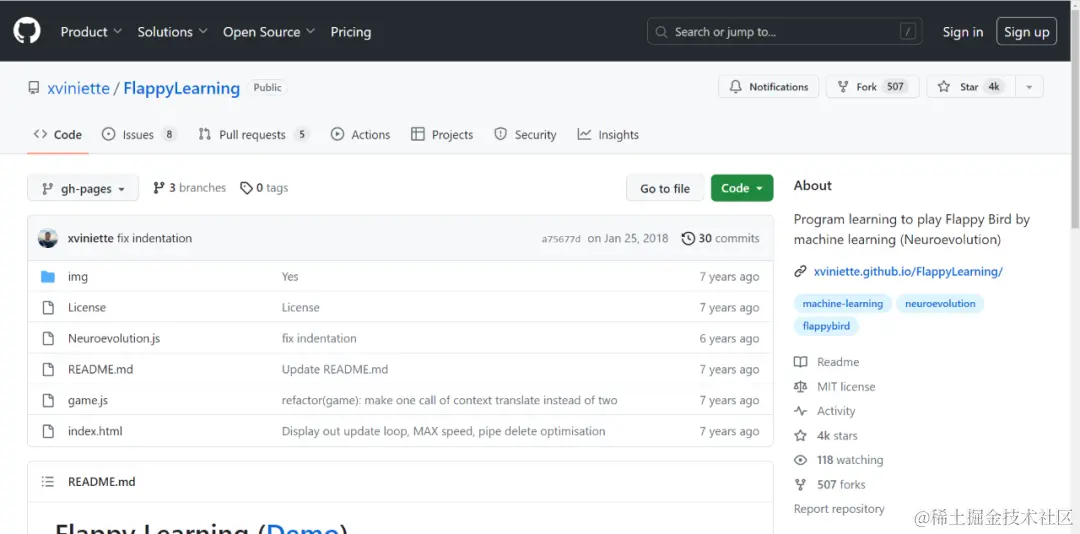Click the star icon beside 4k stars
This screenshot has width=1080, height=534.
[800, 435]
